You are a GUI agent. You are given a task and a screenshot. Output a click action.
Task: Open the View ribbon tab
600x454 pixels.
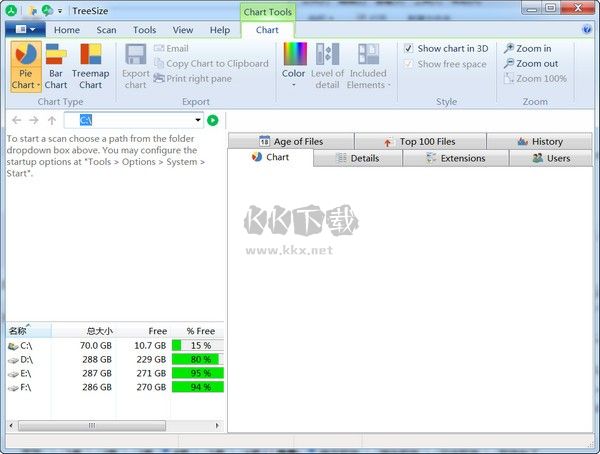click(183, 30)
